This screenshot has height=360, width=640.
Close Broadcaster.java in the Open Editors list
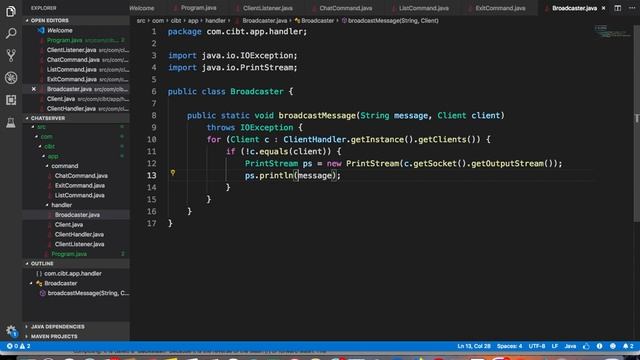[34, 89]
